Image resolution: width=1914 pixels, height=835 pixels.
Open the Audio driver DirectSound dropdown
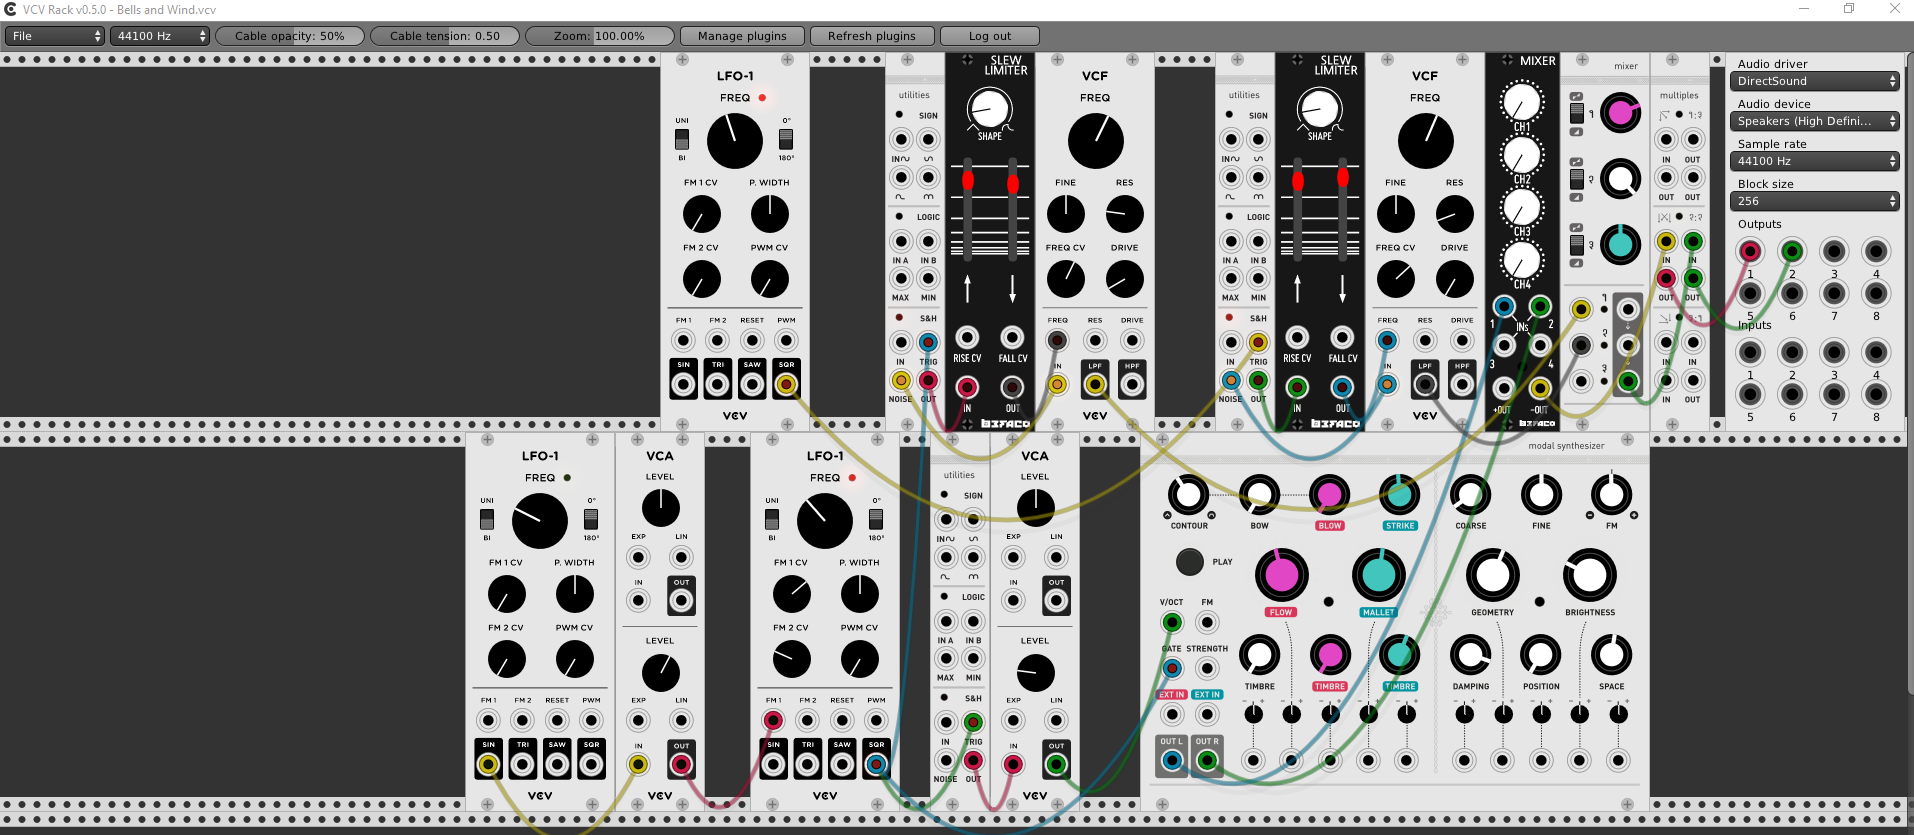tap(1815, 81)
